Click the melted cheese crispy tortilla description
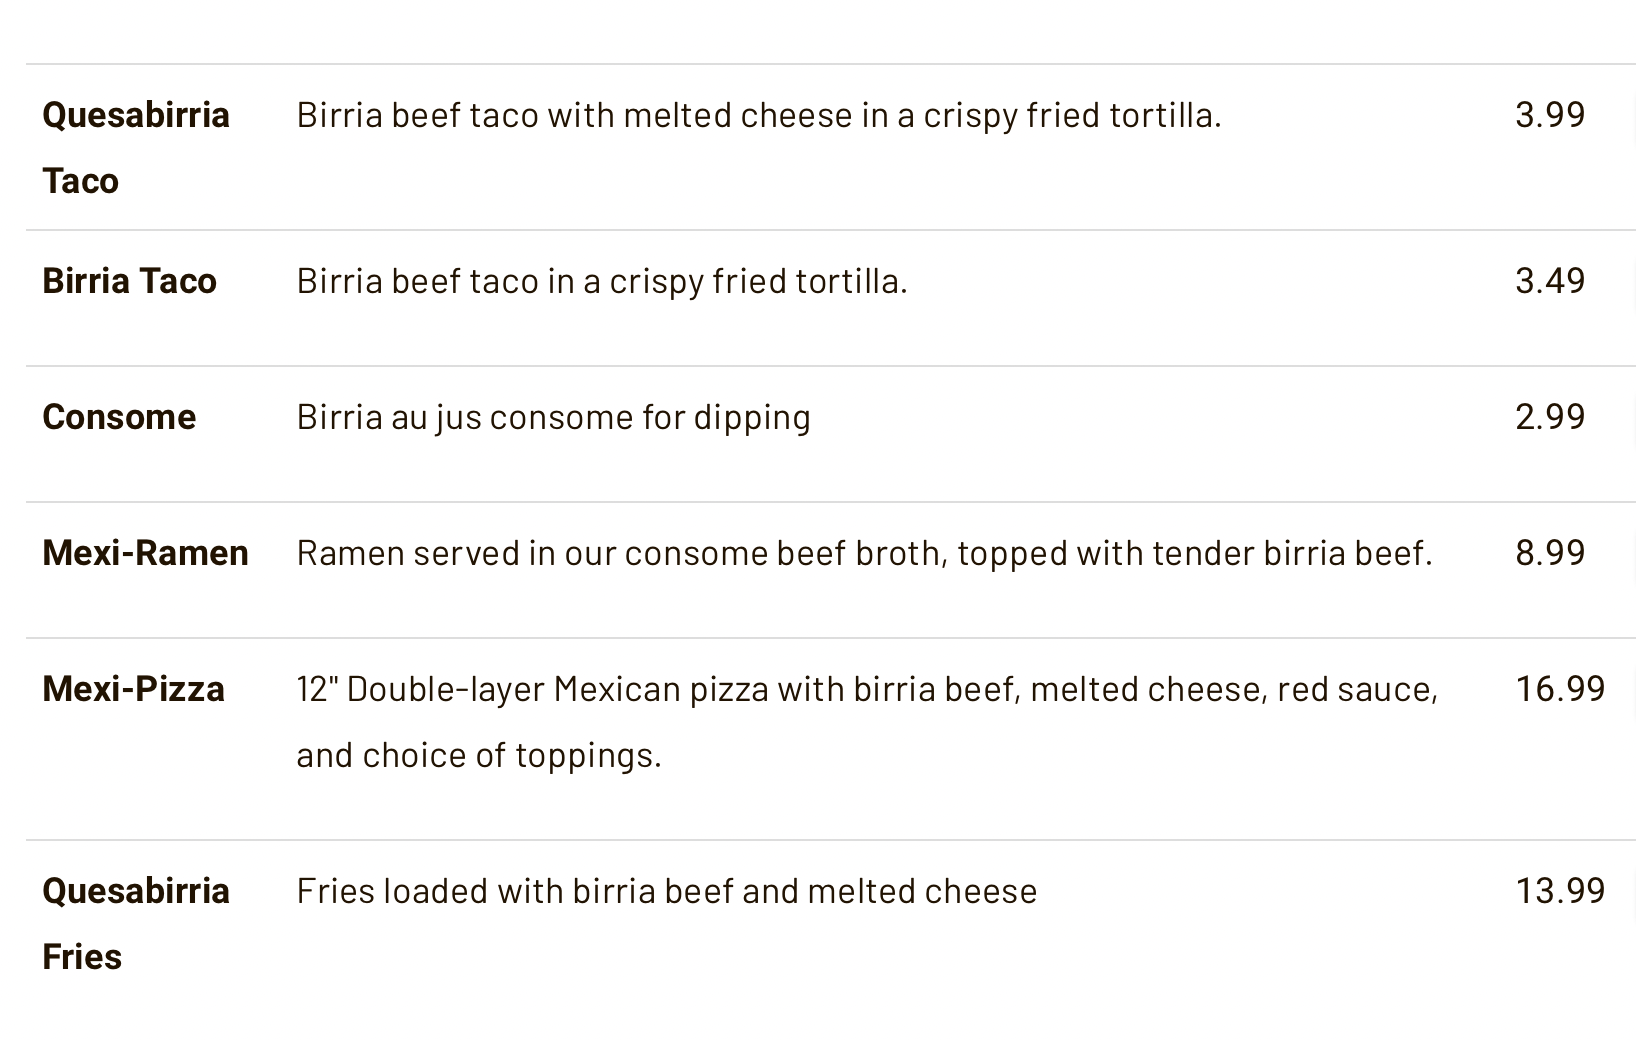The image size is (1636, 1040). (x=758, y=115)
